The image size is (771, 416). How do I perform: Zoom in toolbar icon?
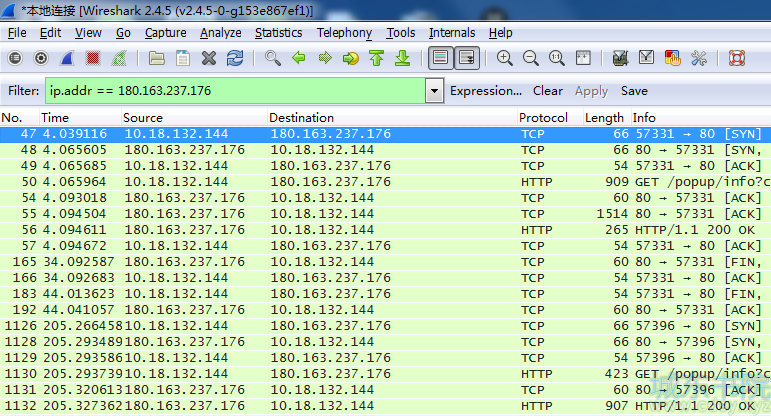point(504,59)
